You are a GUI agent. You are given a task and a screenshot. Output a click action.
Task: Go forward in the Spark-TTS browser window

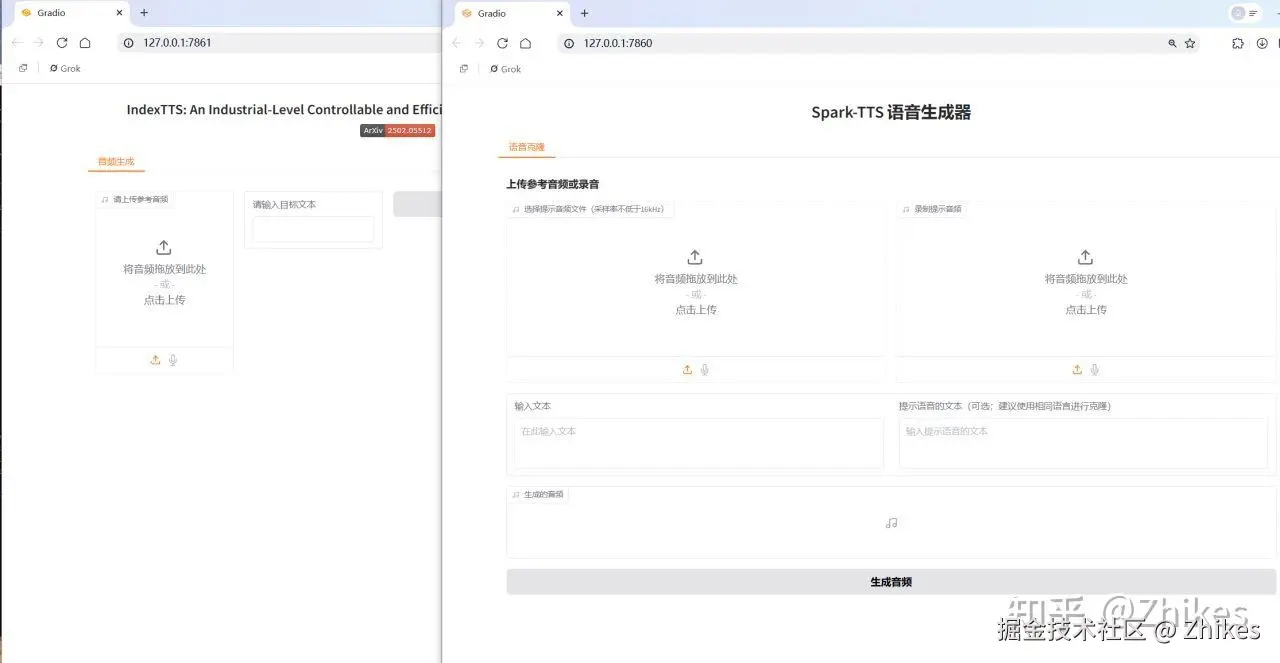[x=479, y=43]
